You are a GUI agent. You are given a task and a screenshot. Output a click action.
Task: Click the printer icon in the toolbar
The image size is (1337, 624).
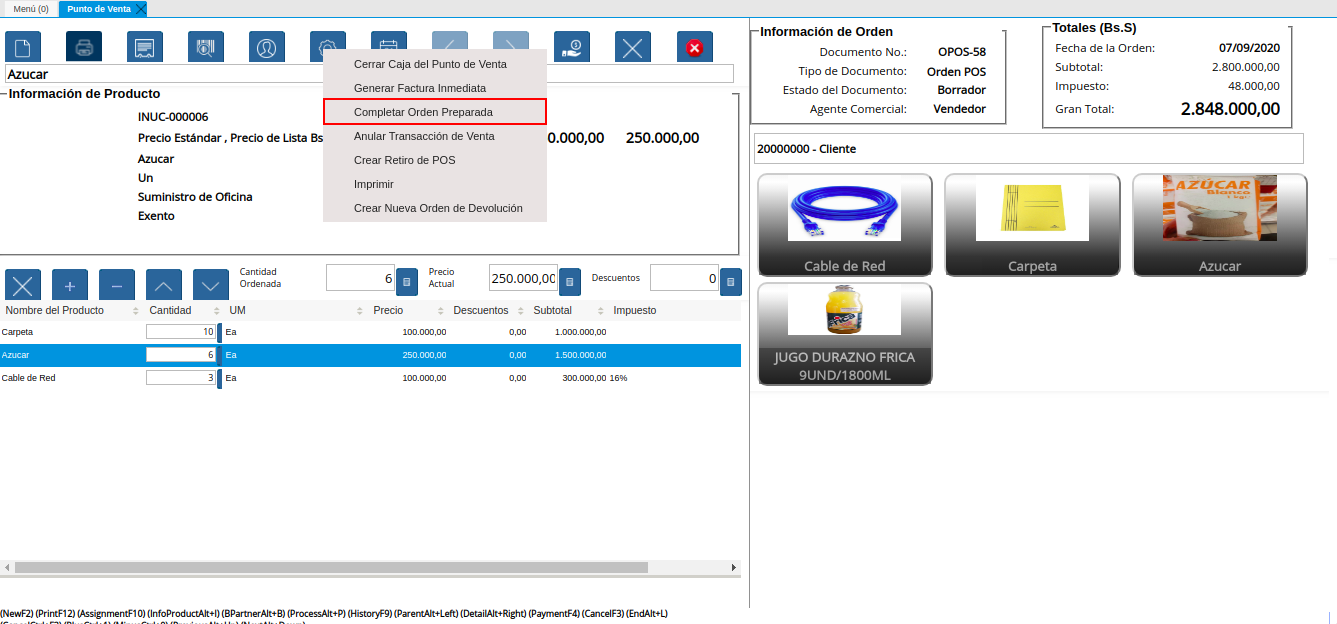(x=84, y=46)
